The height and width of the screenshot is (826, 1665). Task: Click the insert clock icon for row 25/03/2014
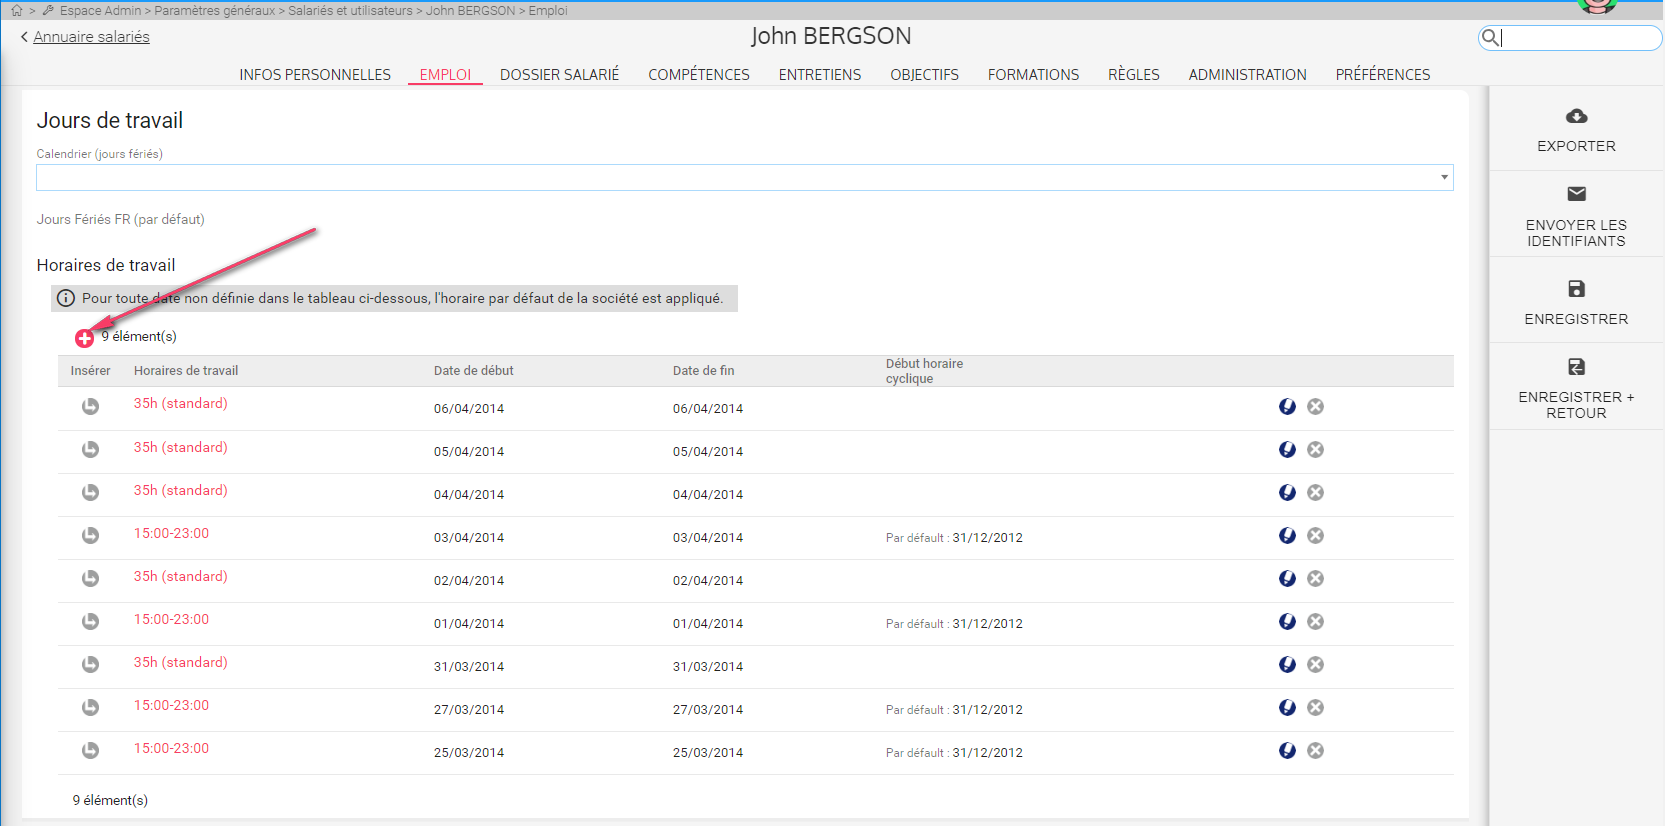click(90, 750)
